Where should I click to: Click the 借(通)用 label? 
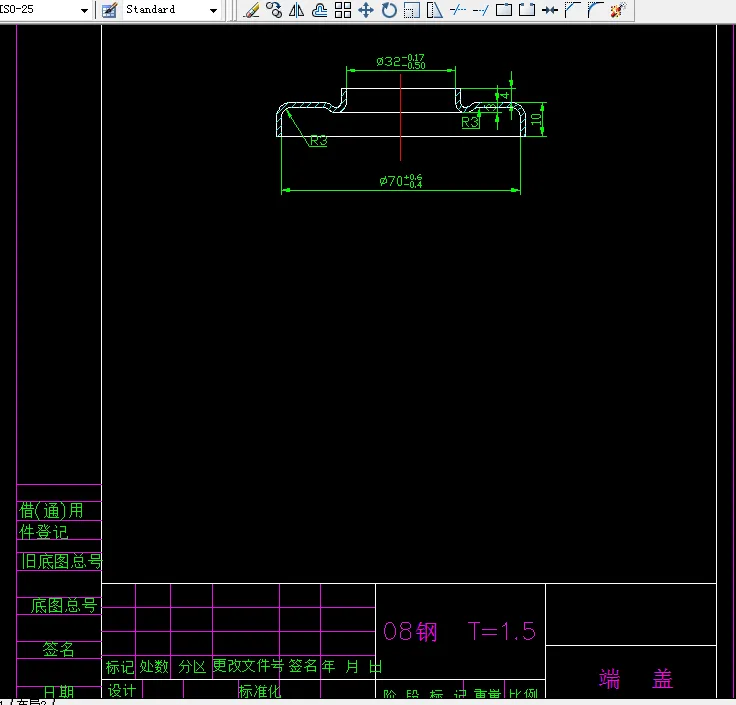pos(51,510)
